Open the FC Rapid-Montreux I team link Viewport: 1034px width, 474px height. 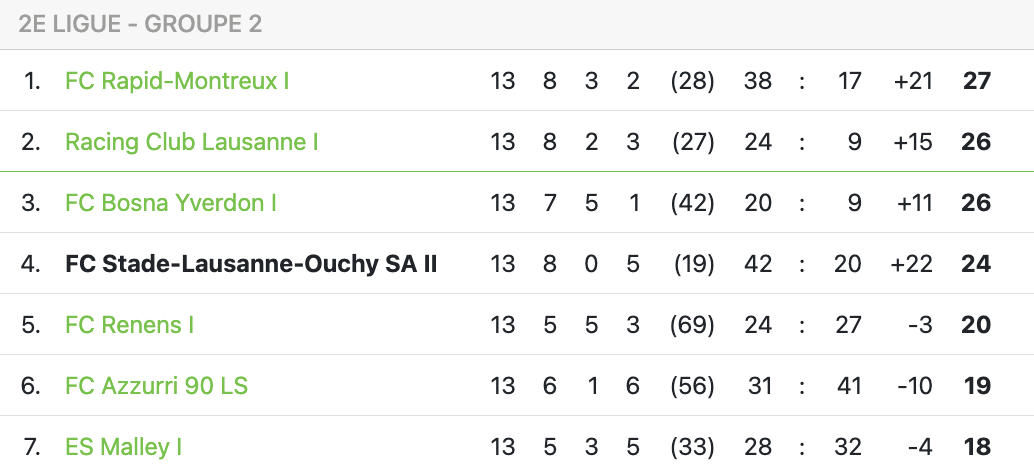177,81
